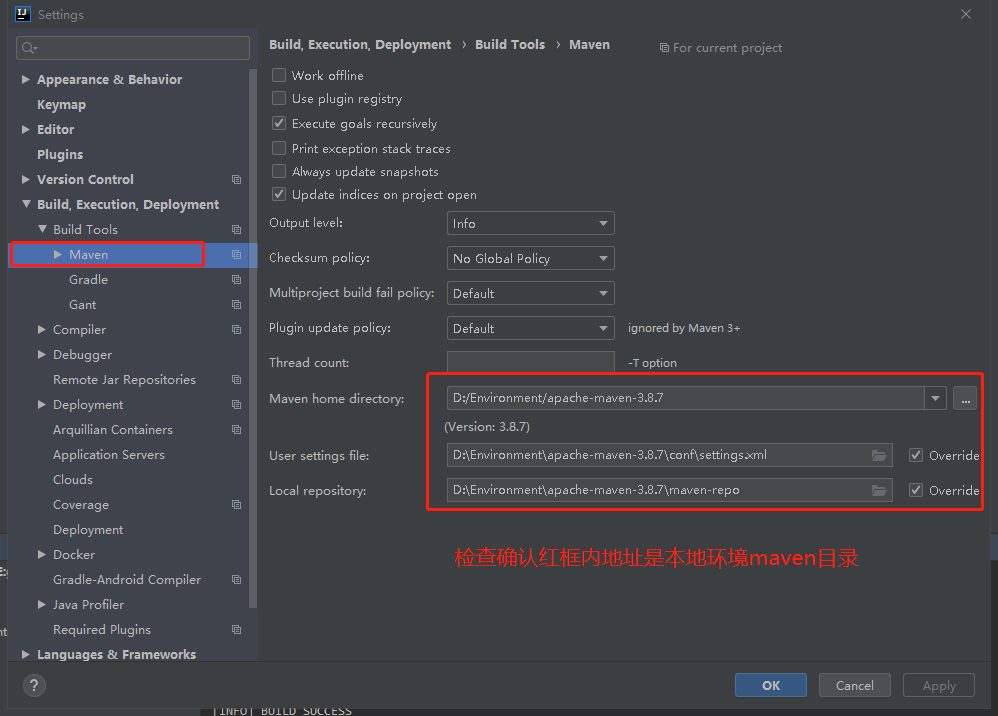Expand Languages & Frameworks node
This screenshot has width=998, height=716.
click(x=25, y=654)
